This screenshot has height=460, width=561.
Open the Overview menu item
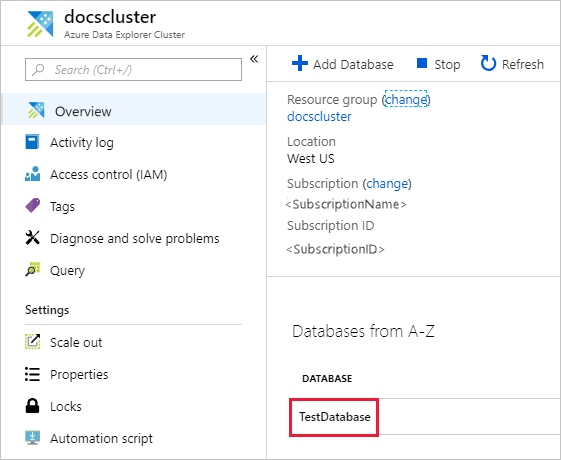[x=134, y=109]
